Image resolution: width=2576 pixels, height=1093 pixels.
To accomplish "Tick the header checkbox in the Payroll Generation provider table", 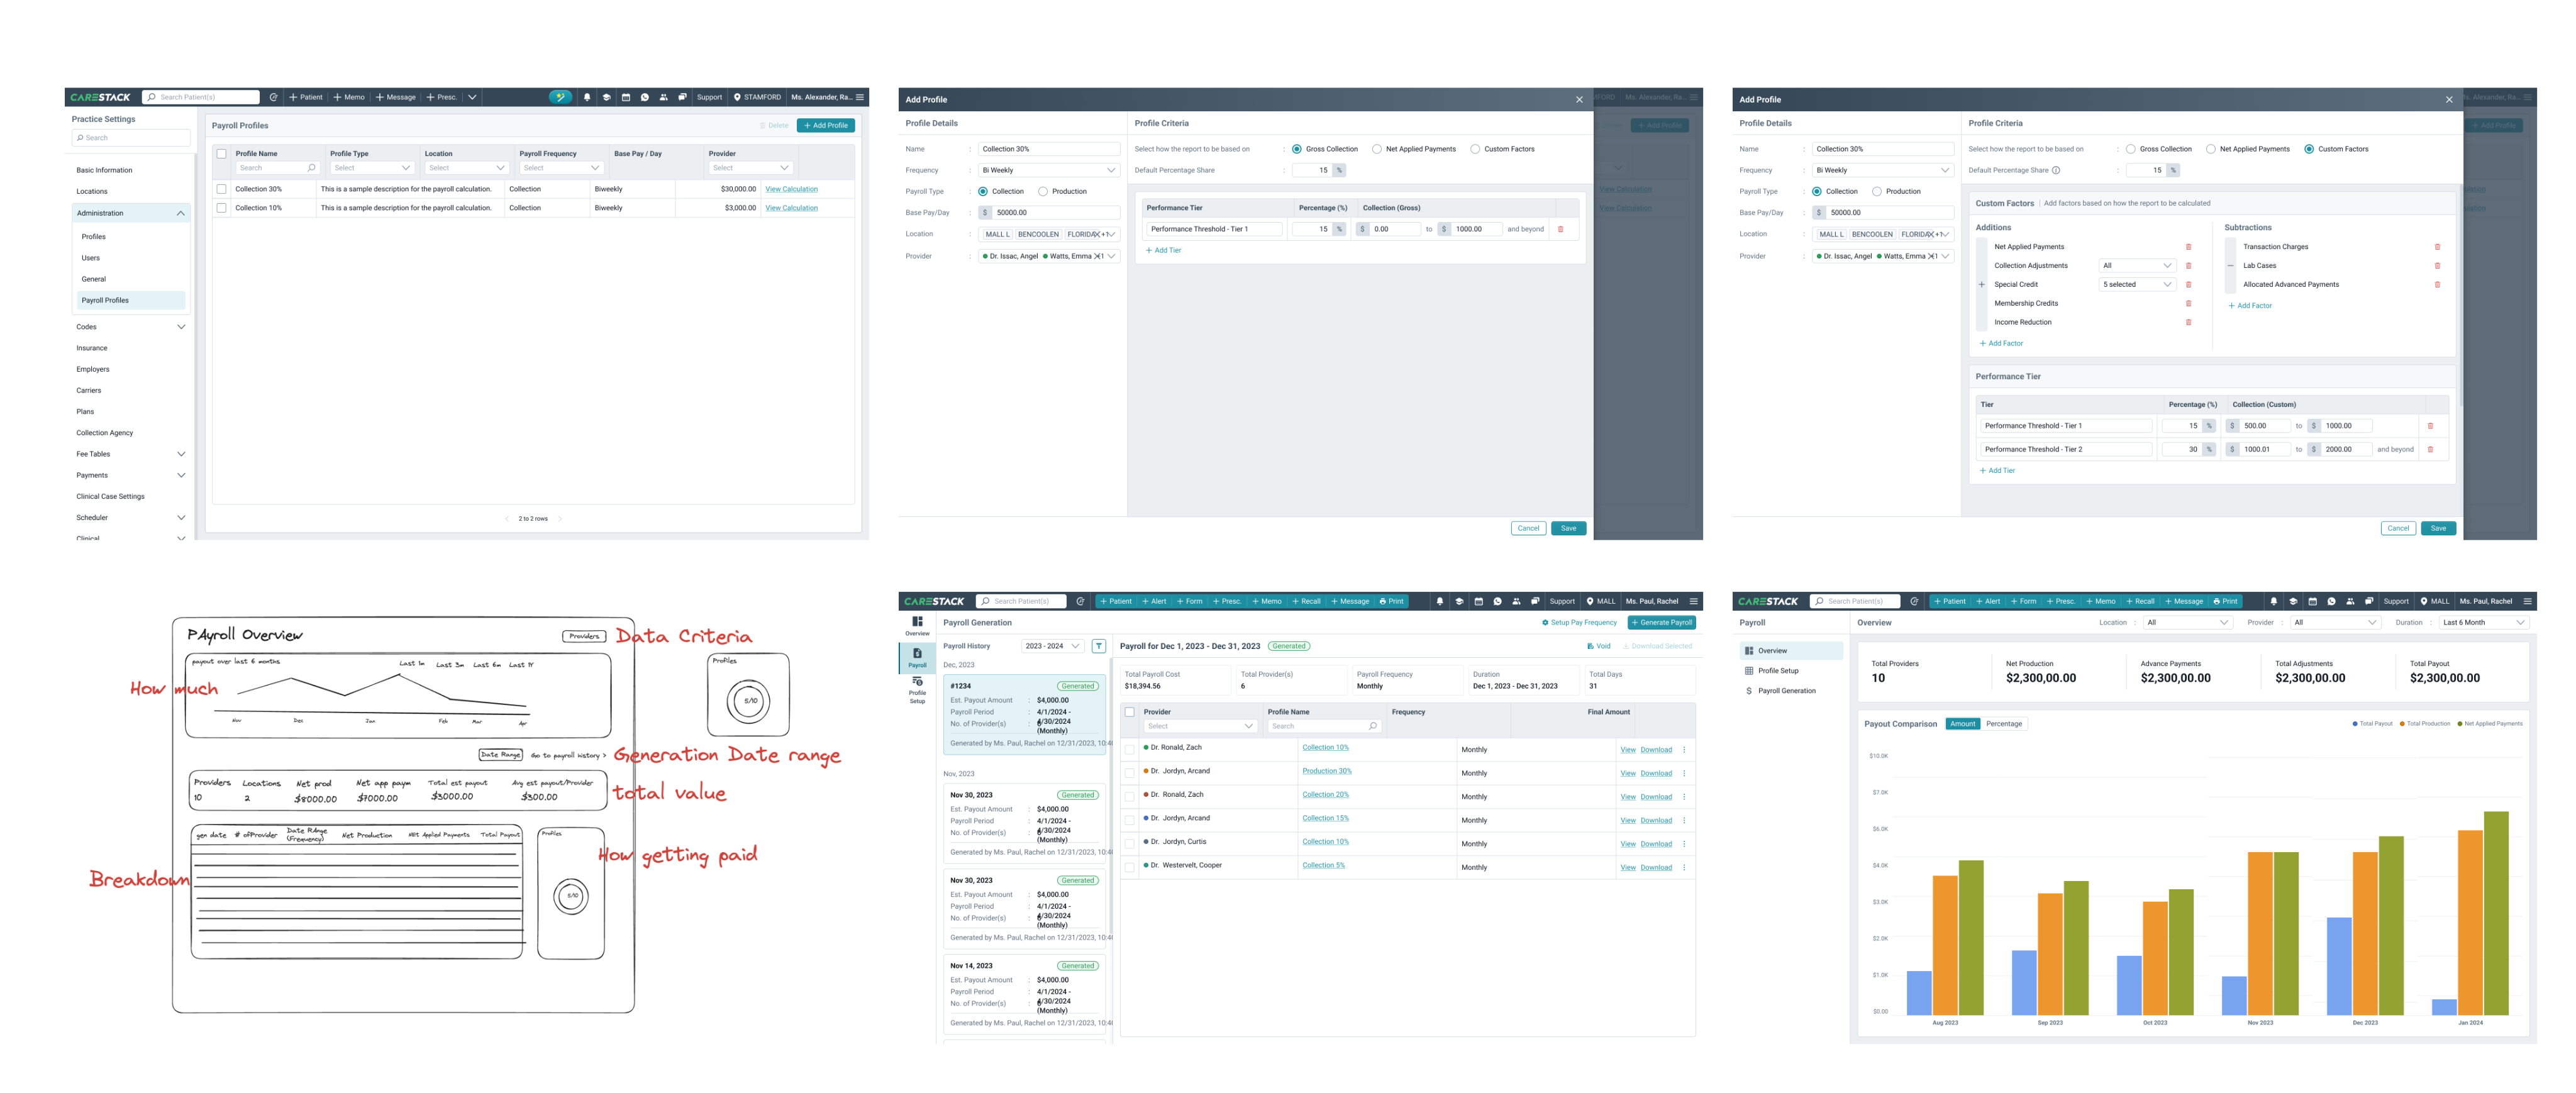I will 1130,712.
